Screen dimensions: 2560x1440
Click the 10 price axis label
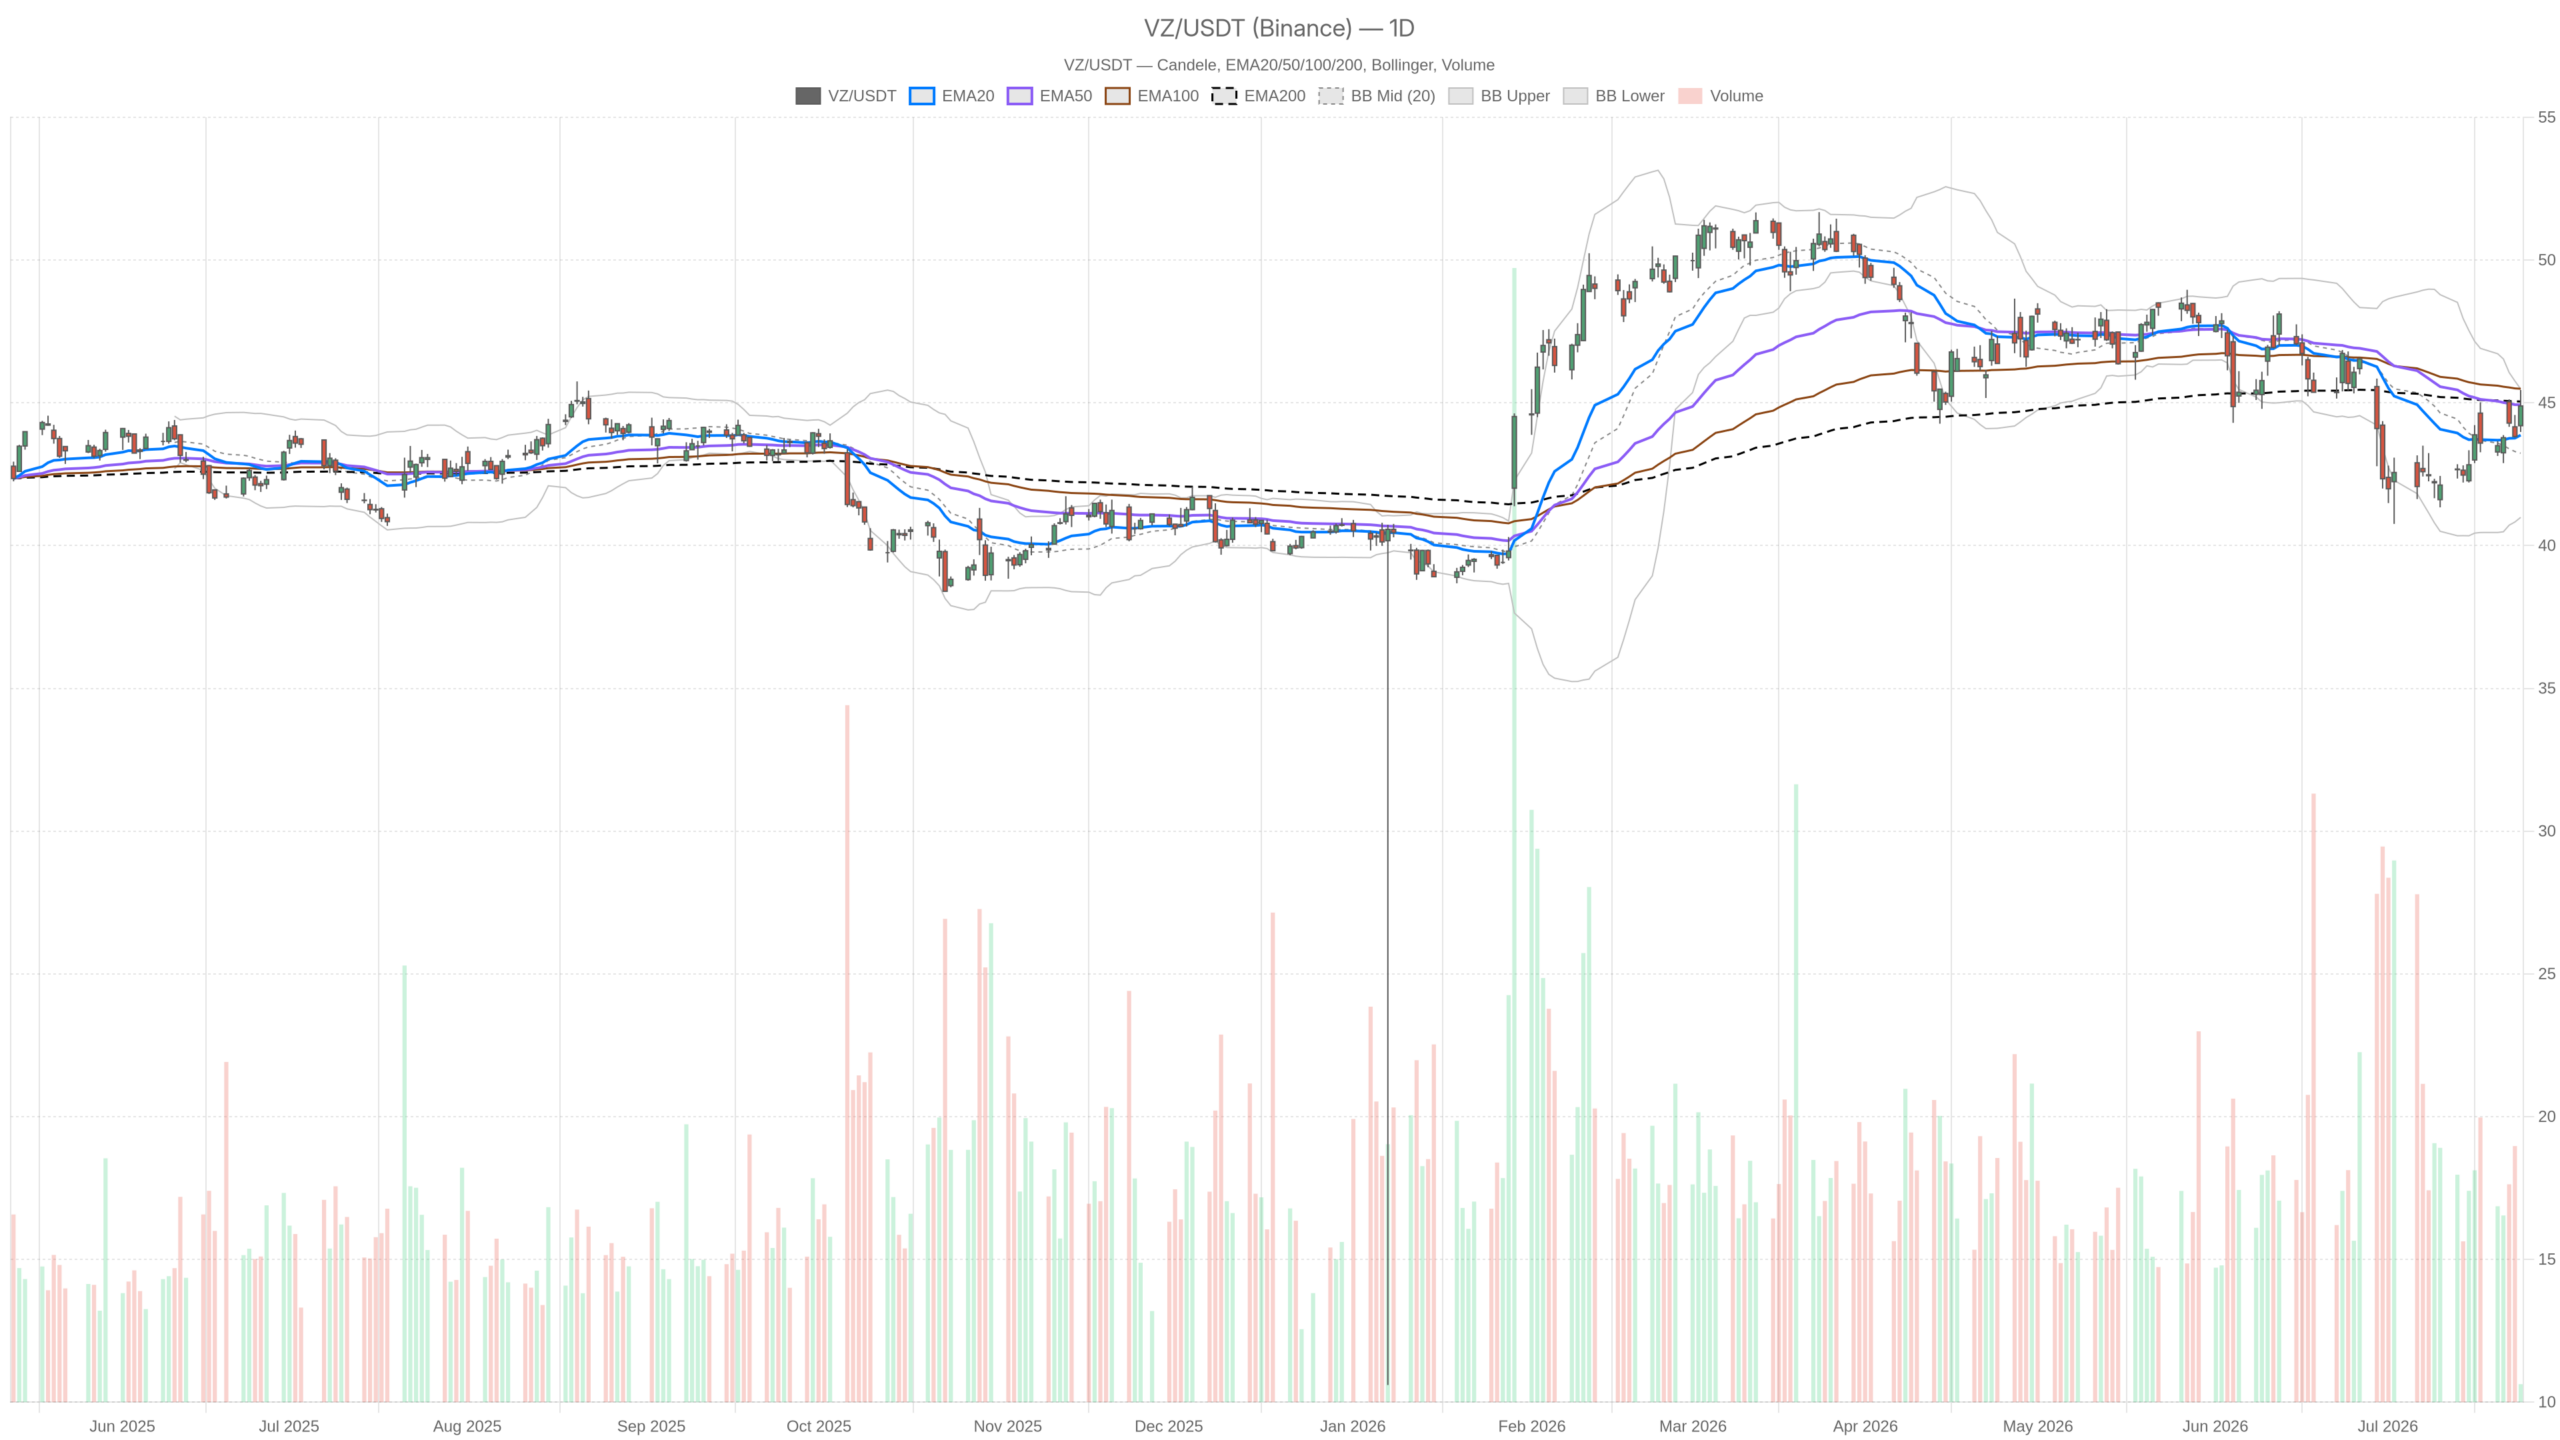click(x=2546, y=1402)
